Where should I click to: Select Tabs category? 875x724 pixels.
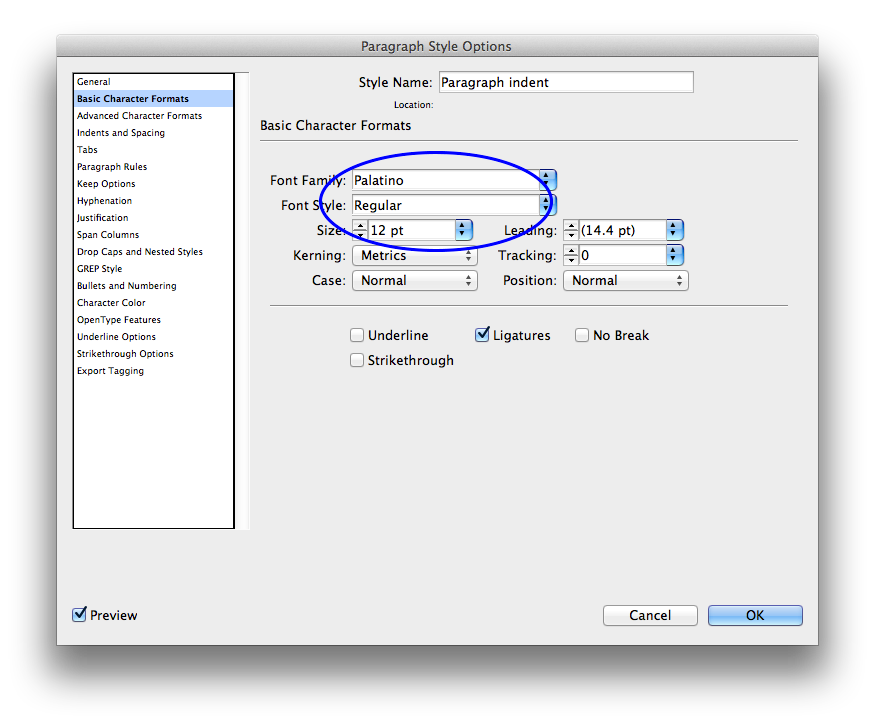click(x=153, y=150)
